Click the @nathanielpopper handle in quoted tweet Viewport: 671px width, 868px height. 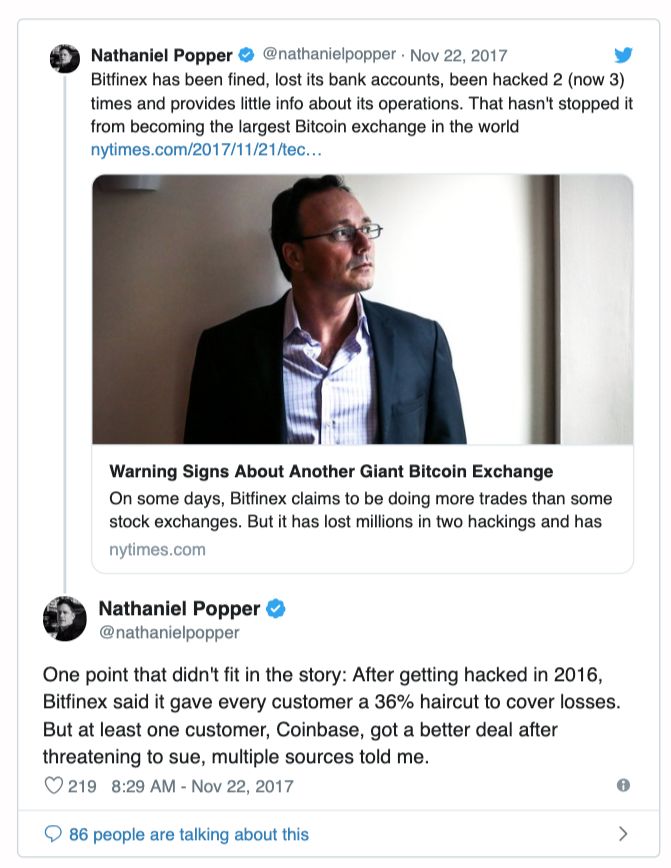tap(329, 56)
